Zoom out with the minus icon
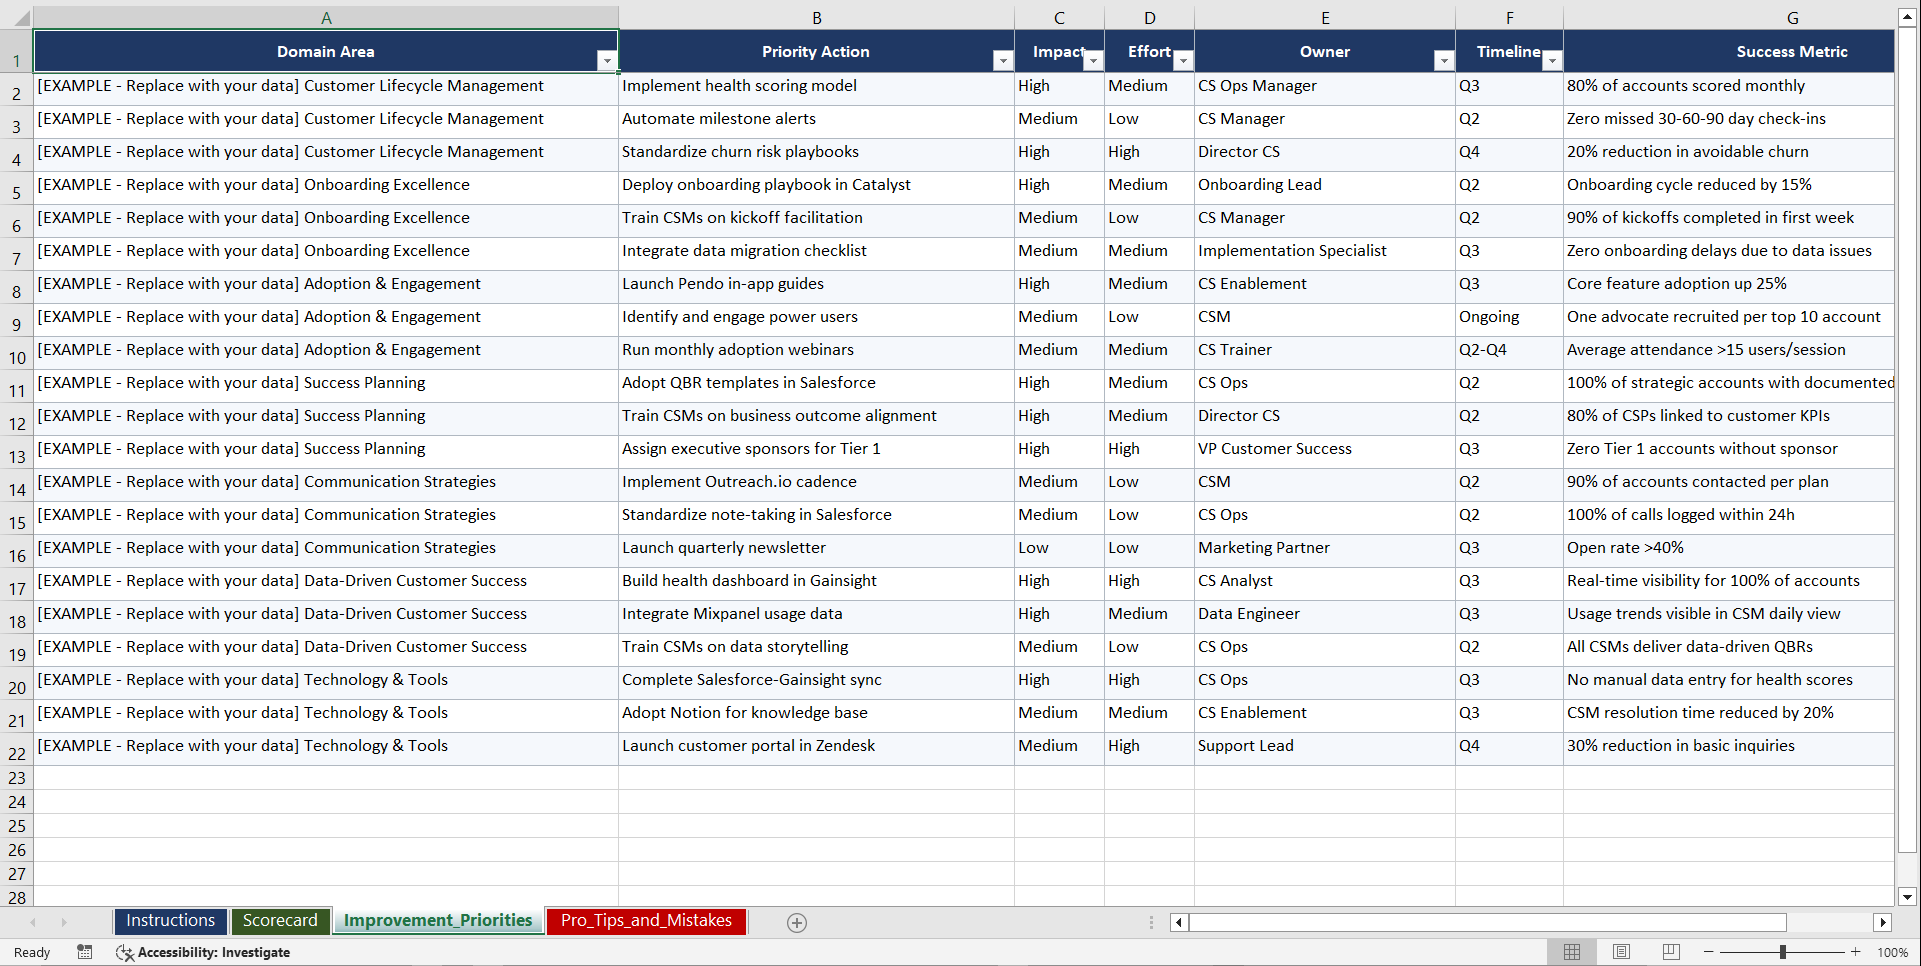 (x=1708, y=952)
